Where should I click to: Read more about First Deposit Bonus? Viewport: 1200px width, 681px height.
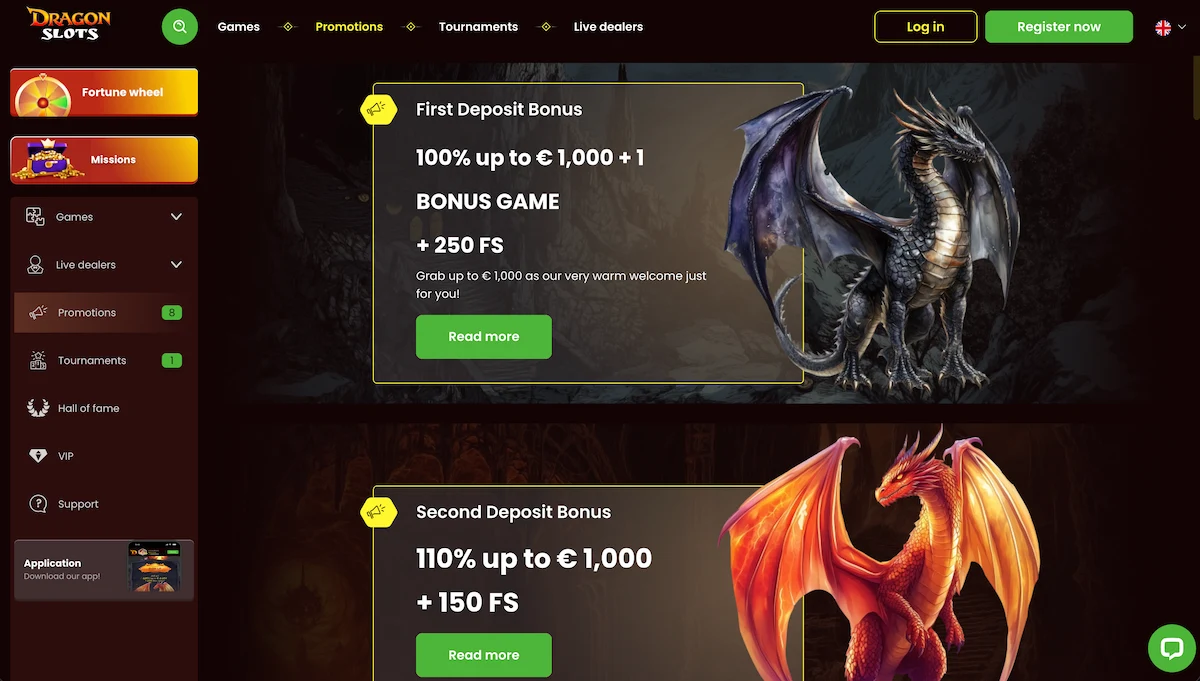(x=484, y=337)
